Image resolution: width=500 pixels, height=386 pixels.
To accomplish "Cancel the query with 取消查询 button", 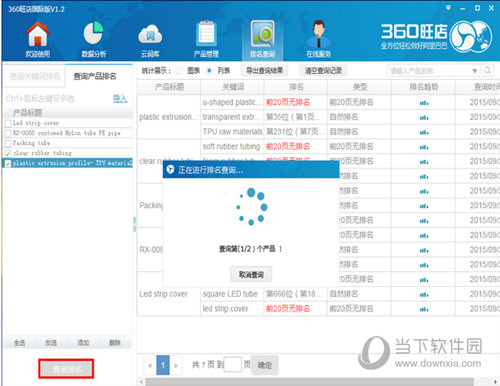I will point(251,274).
